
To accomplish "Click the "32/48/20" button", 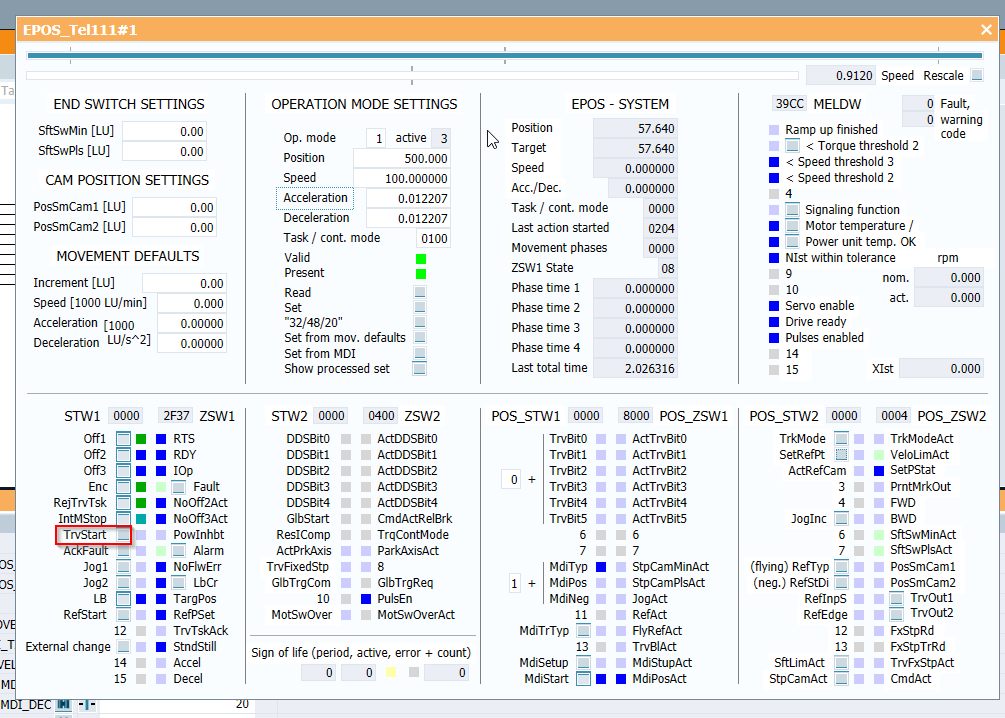I will point(420,322).
